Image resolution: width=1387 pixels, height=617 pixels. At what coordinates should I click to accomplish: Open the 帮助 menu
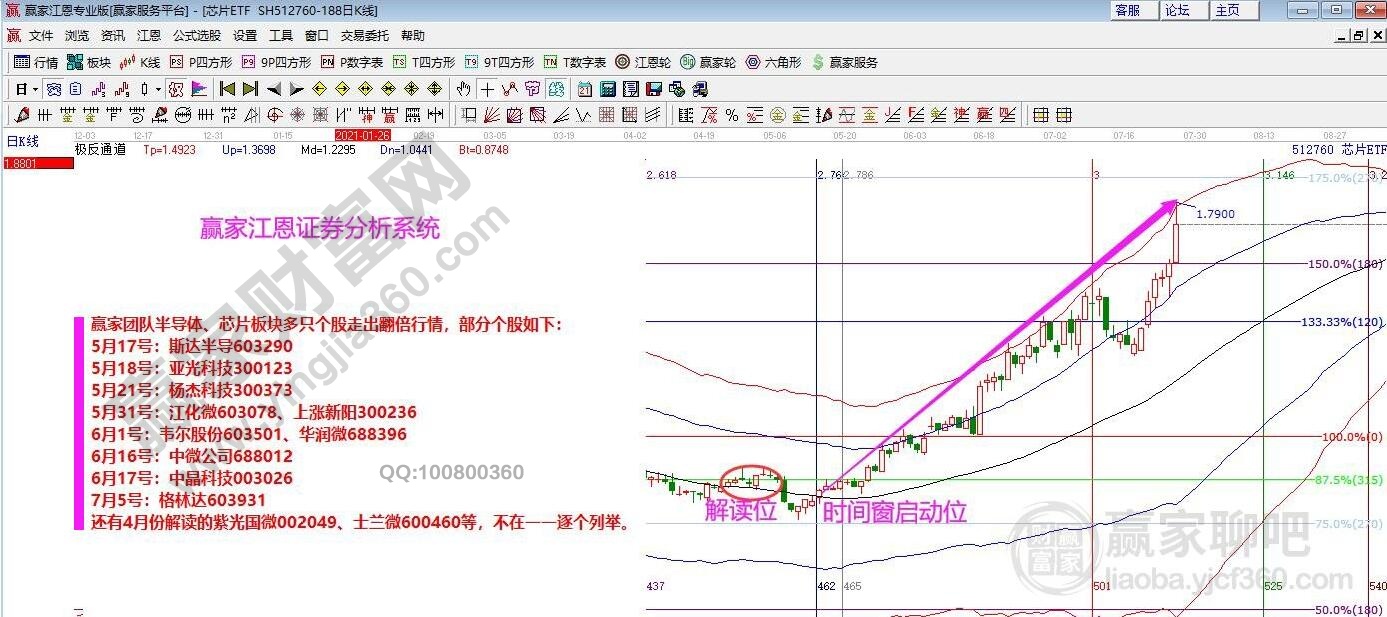click(413, 36)
